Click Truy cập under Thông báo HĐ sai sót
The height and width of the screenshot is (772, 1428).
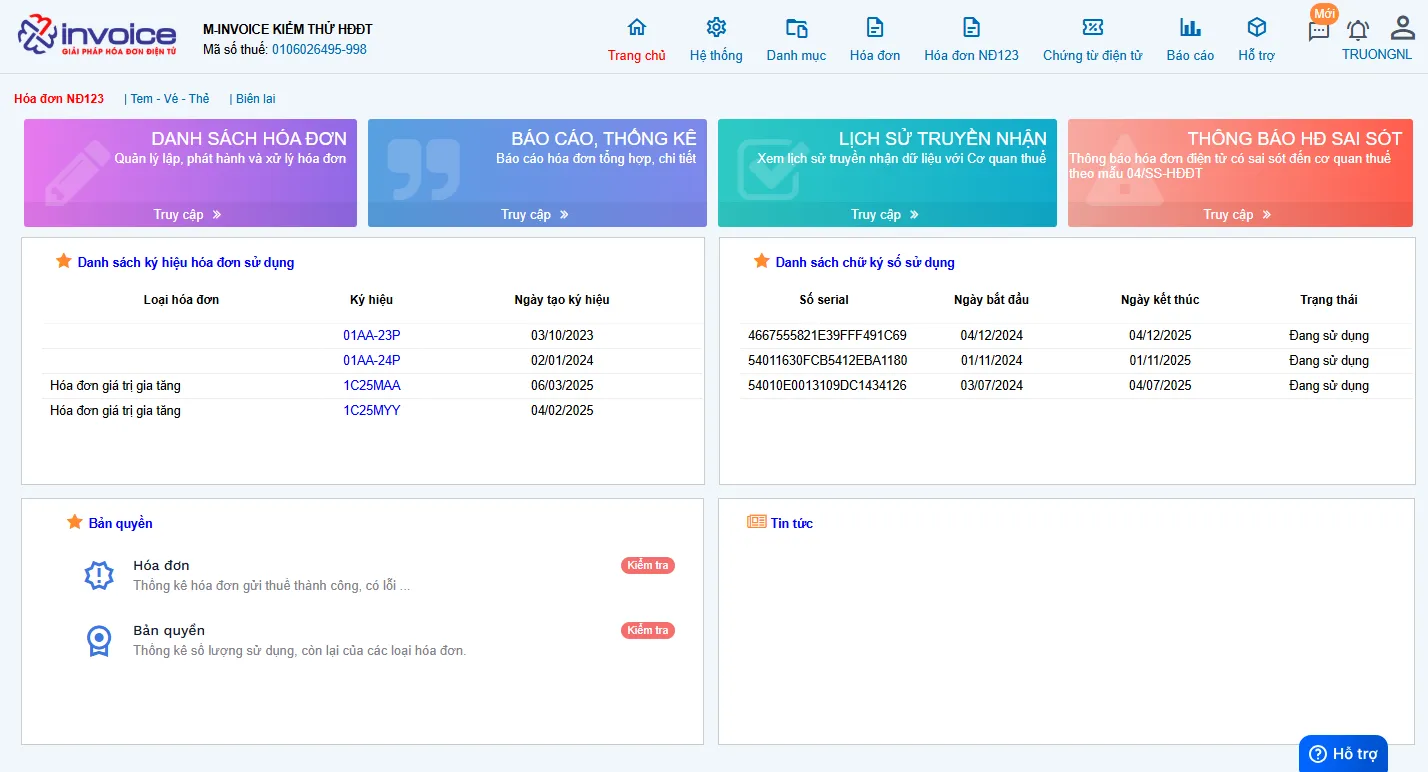(x=1237, y=214)
